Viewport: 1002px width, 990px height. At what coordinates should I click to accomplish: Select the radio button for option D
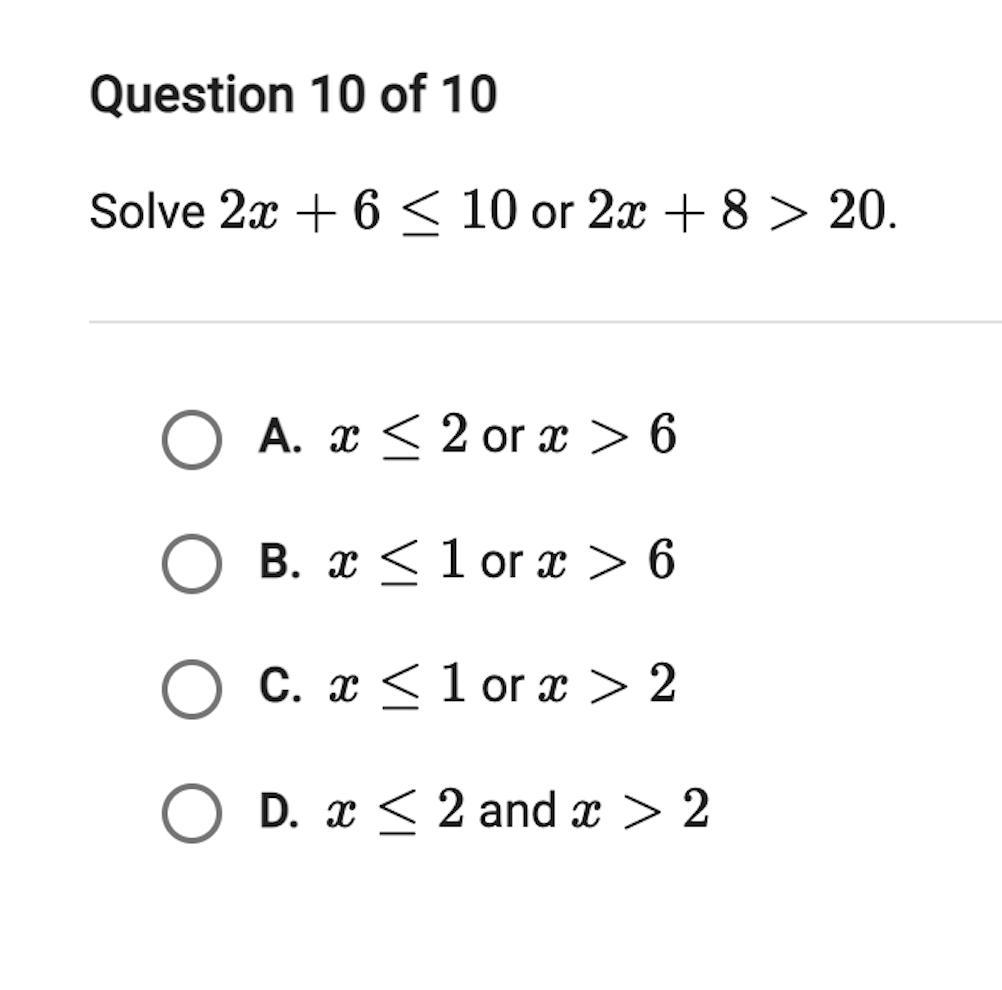coord(191,812)
